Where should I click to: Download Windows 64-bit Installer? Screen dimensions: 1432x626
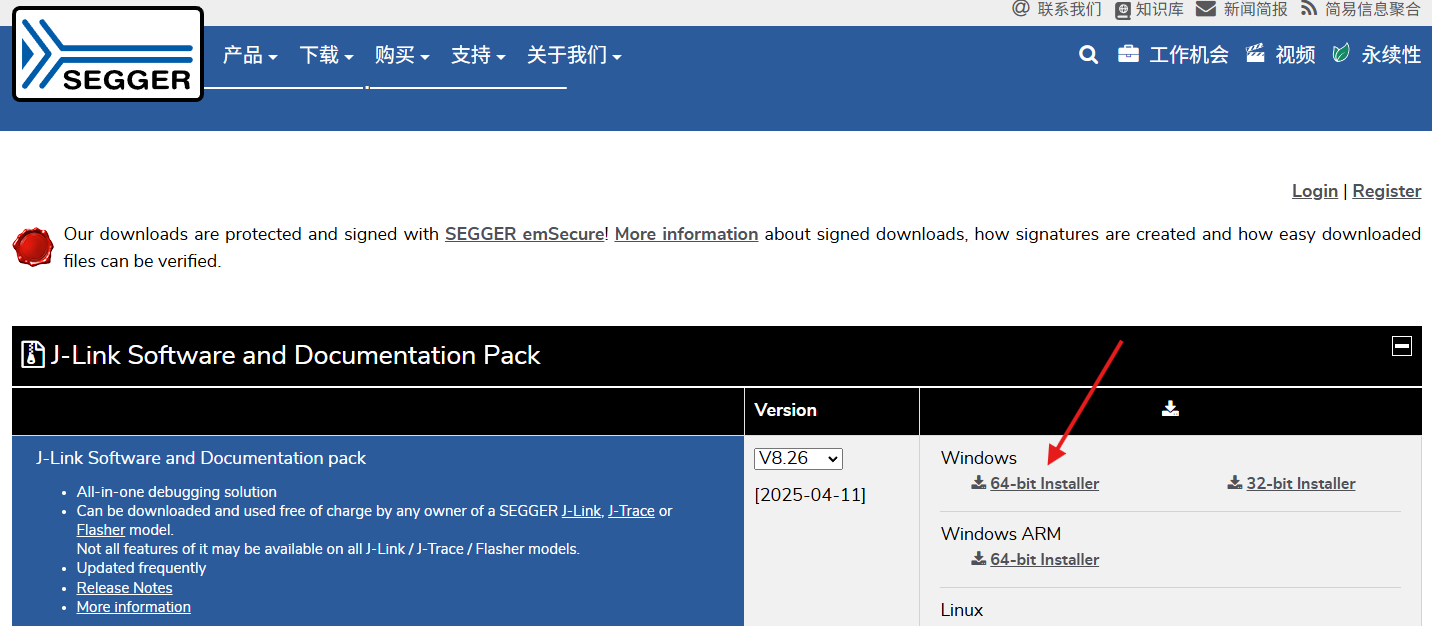pos(1045,483)
